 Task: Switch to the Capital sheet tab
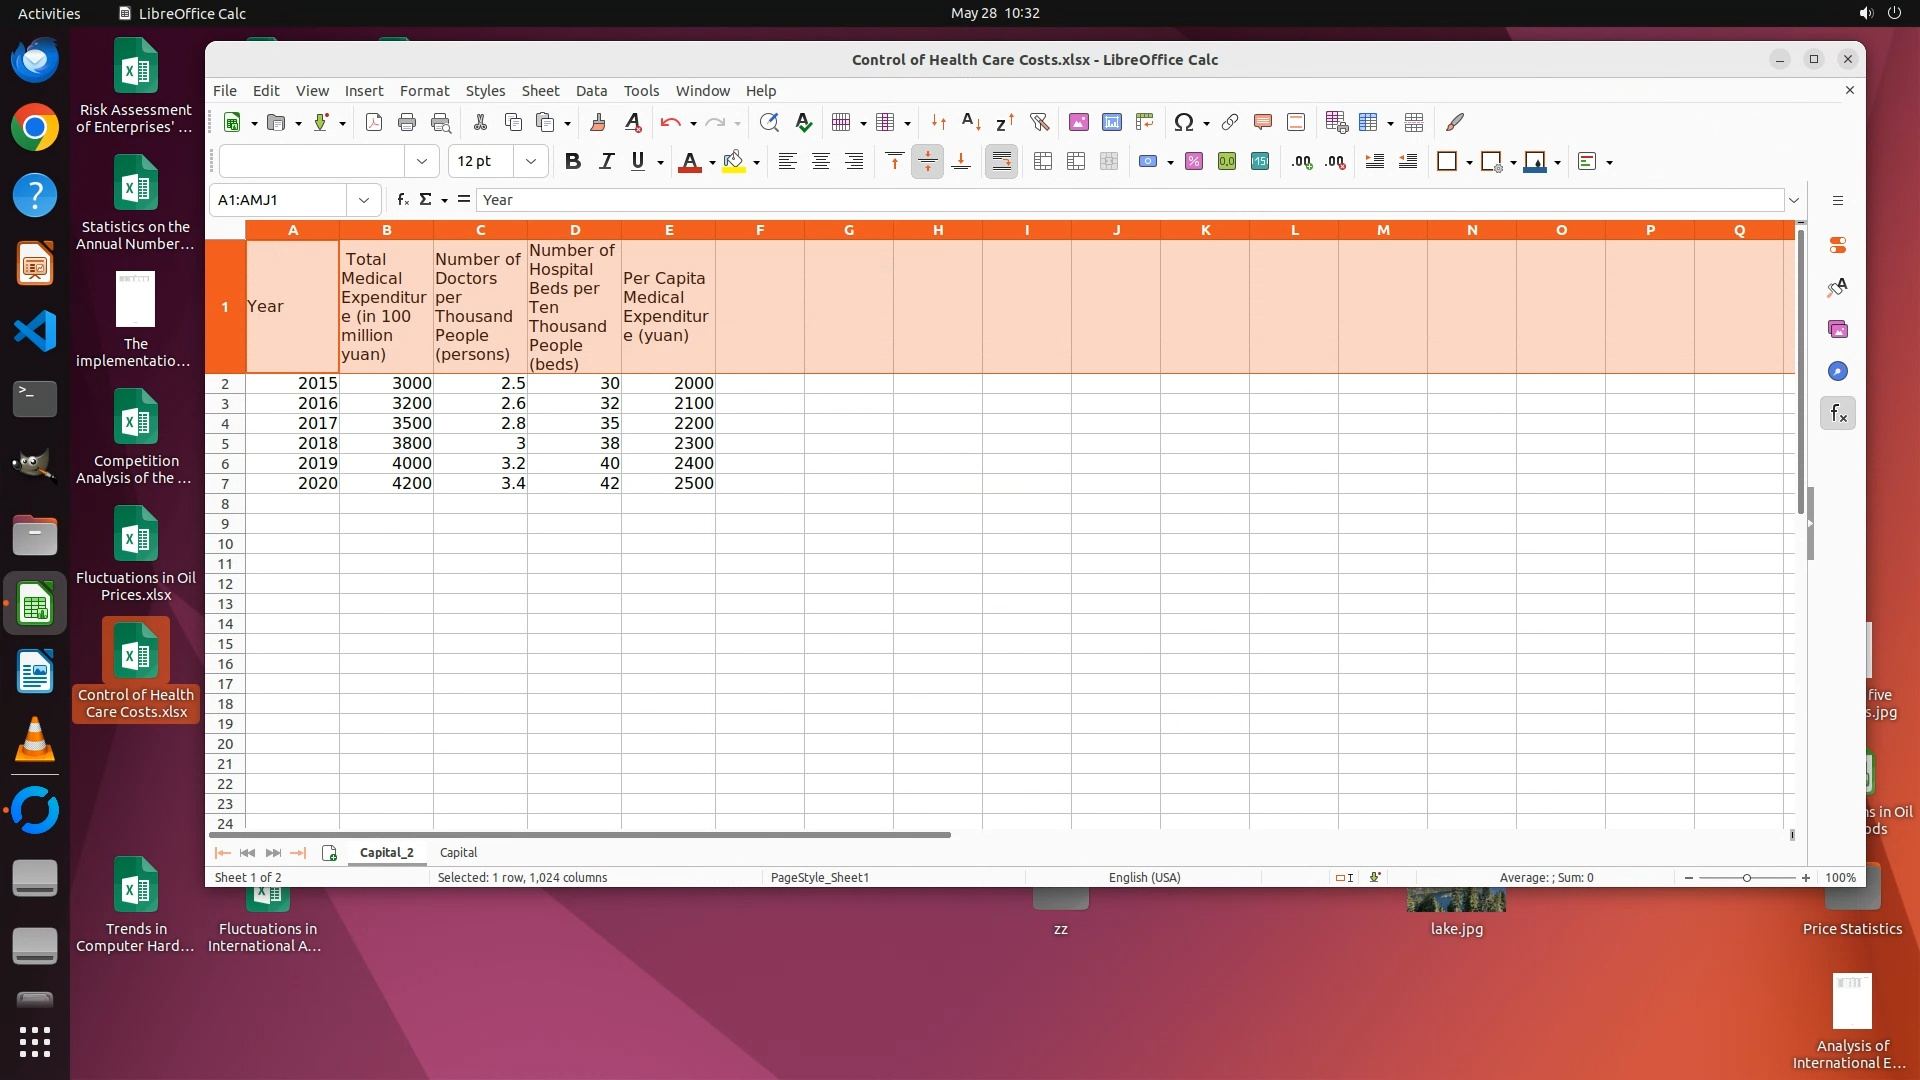click(458, 853)
